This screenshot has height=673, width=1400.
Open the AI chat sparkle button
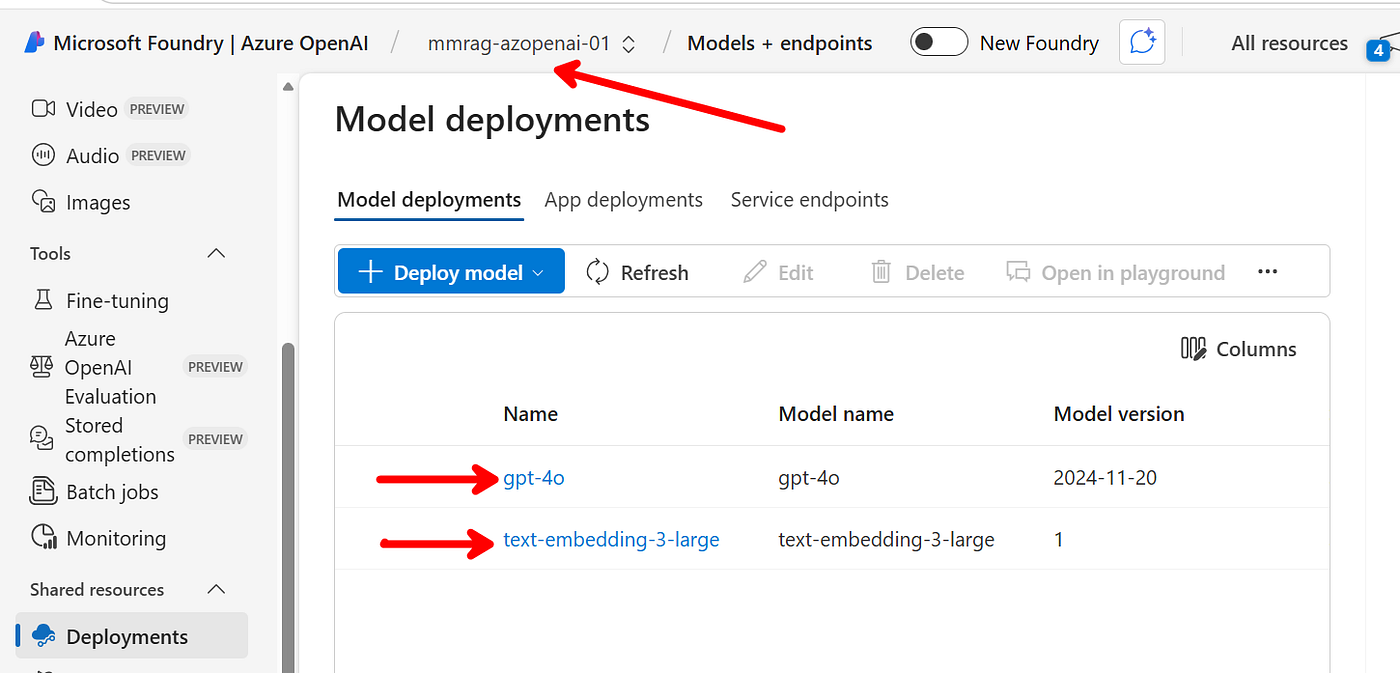coord(1142,43)
